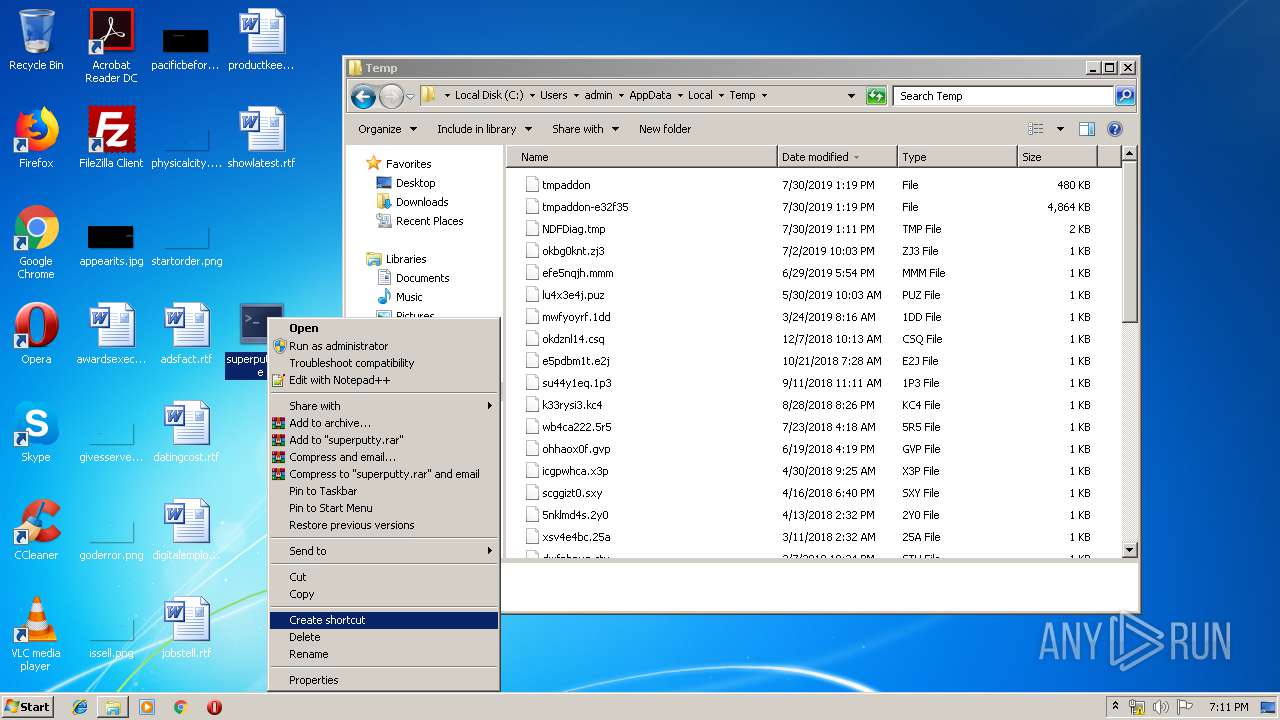The width and height of the screenshot is (1280, 720).
Task: Launch Opera desktop shortcut
Action: tap(36, 333)
